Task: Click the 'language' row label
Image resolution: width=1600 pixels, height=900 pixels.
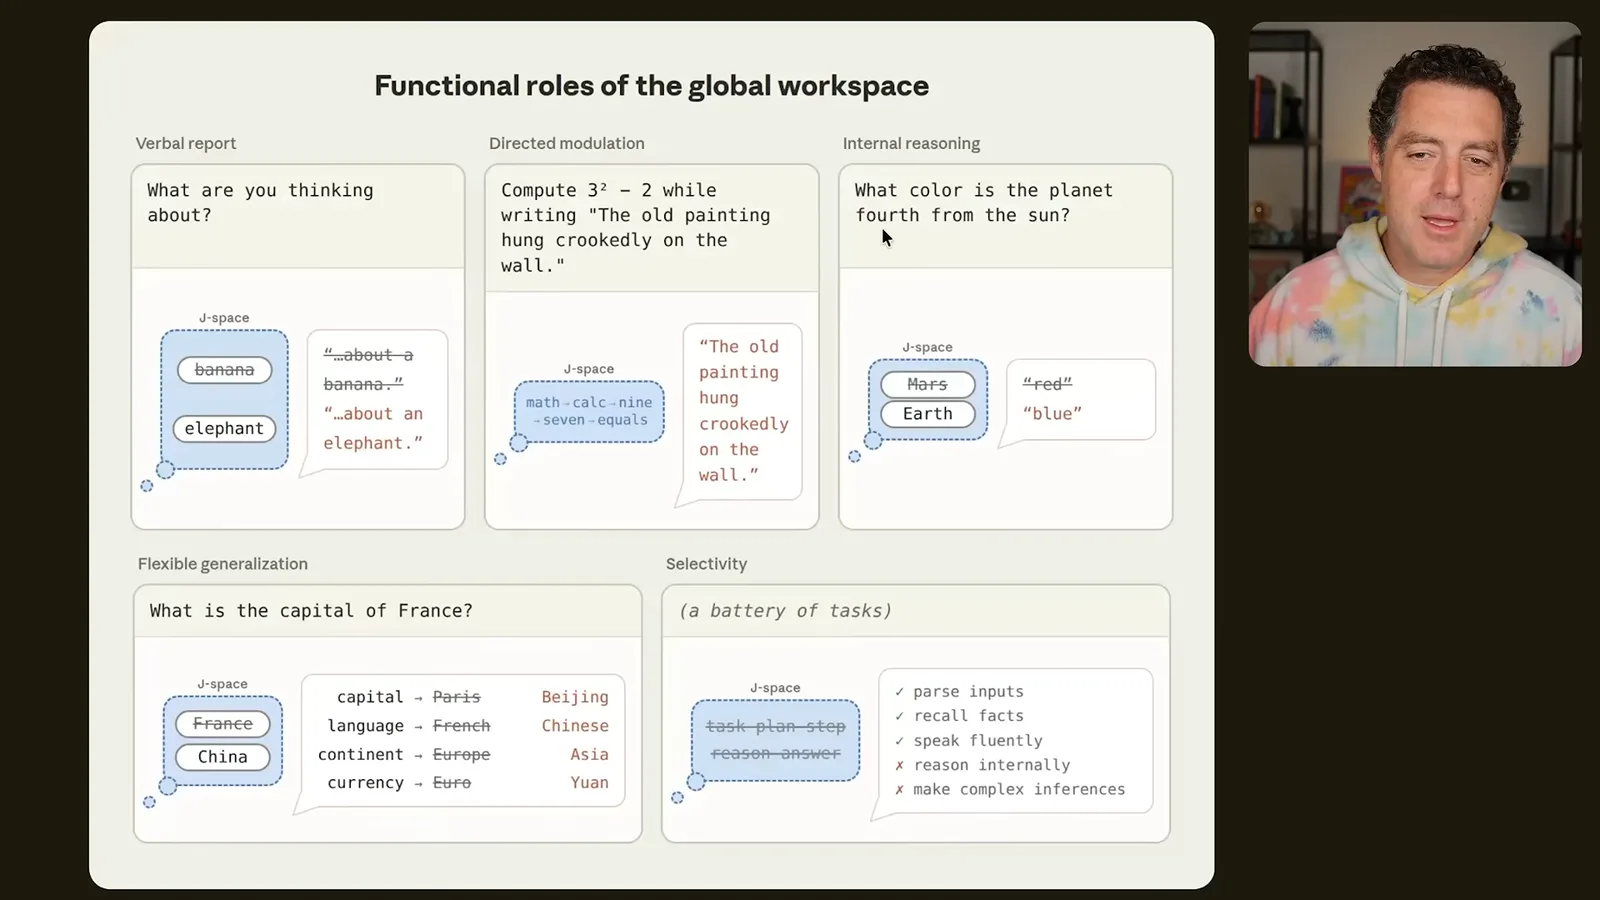Action: [x=366, y=726]
